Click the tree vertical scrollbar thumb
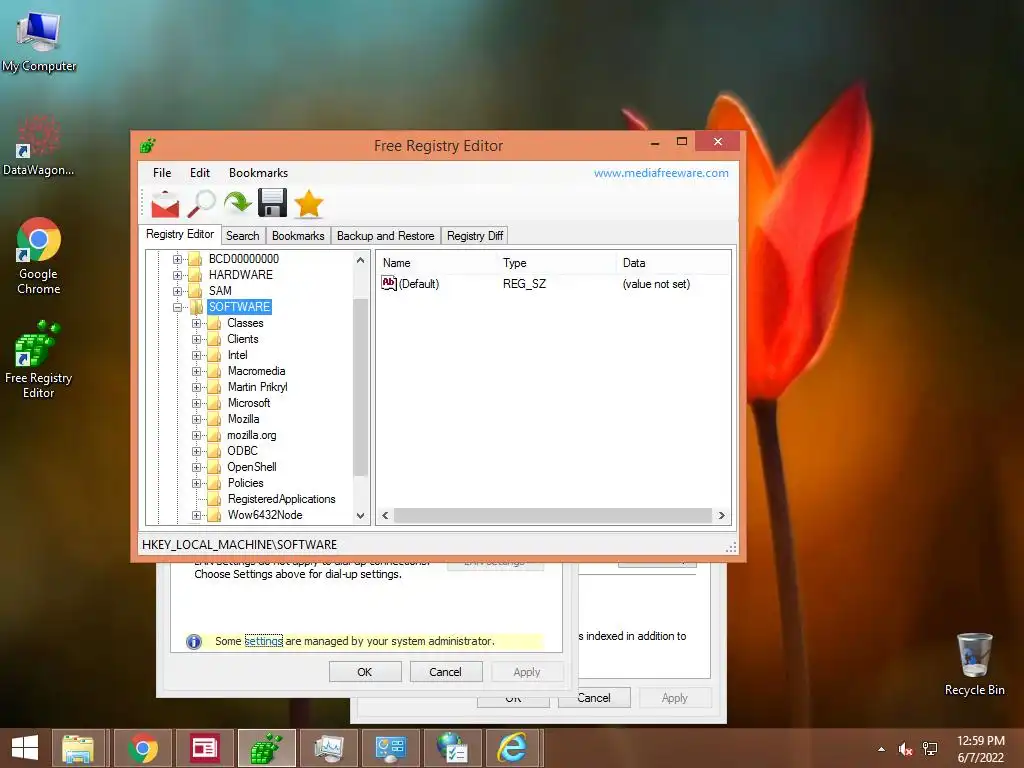Screen dimensions: 1024x768 (360, 387)
